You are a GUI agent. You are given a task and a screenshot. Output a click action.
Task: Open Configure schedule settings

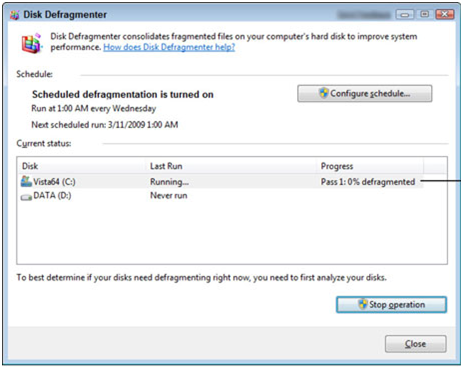(365, 94)
